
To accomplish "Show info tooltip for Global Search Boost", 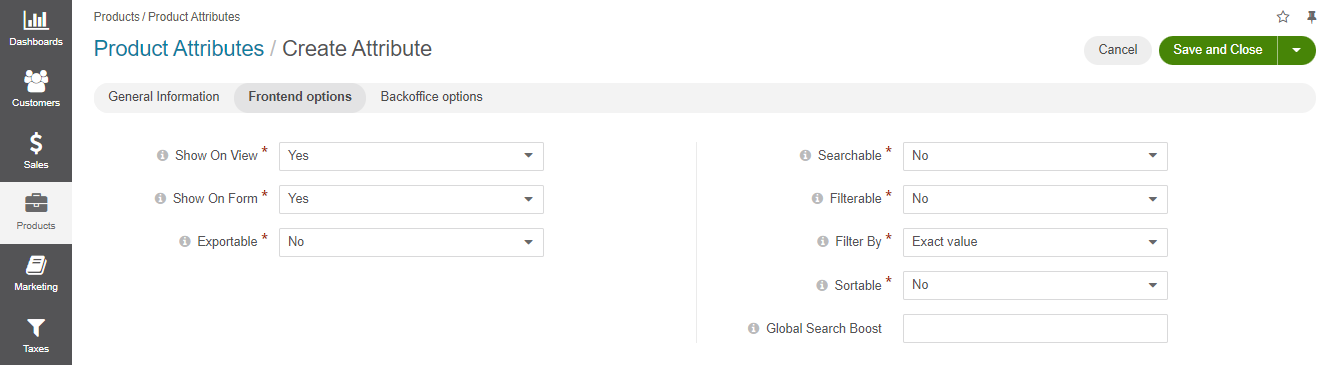I will coord(753,329).
